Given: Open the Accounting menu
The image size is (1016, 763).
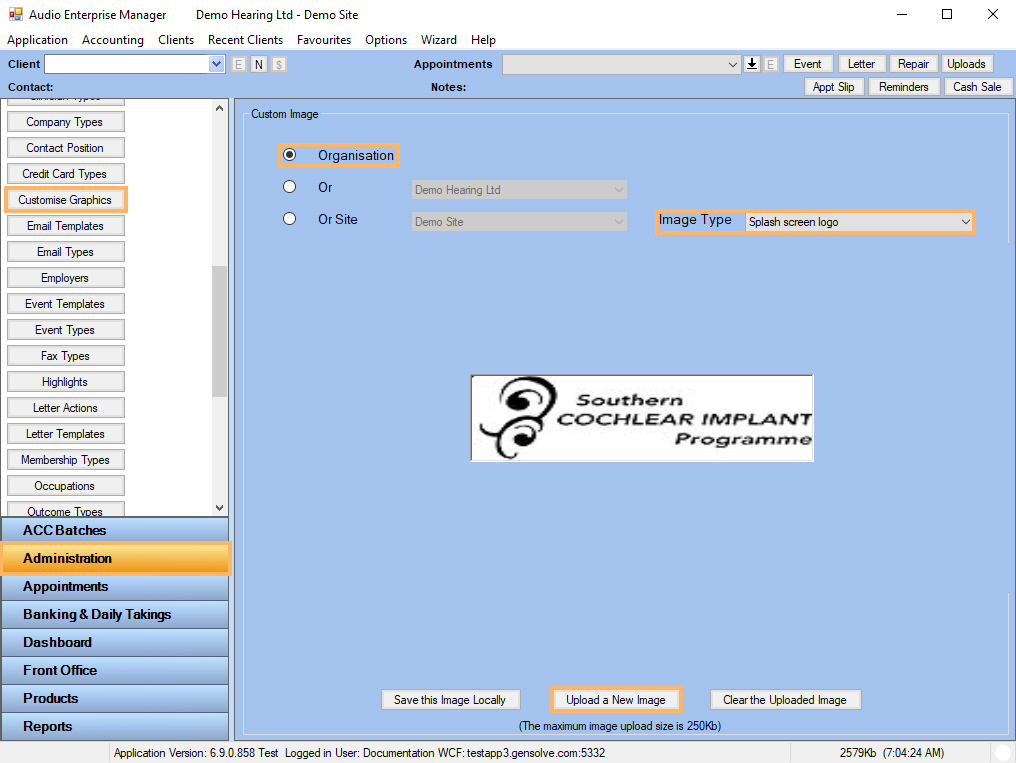Looking at the screenshot, I should 112,40.
